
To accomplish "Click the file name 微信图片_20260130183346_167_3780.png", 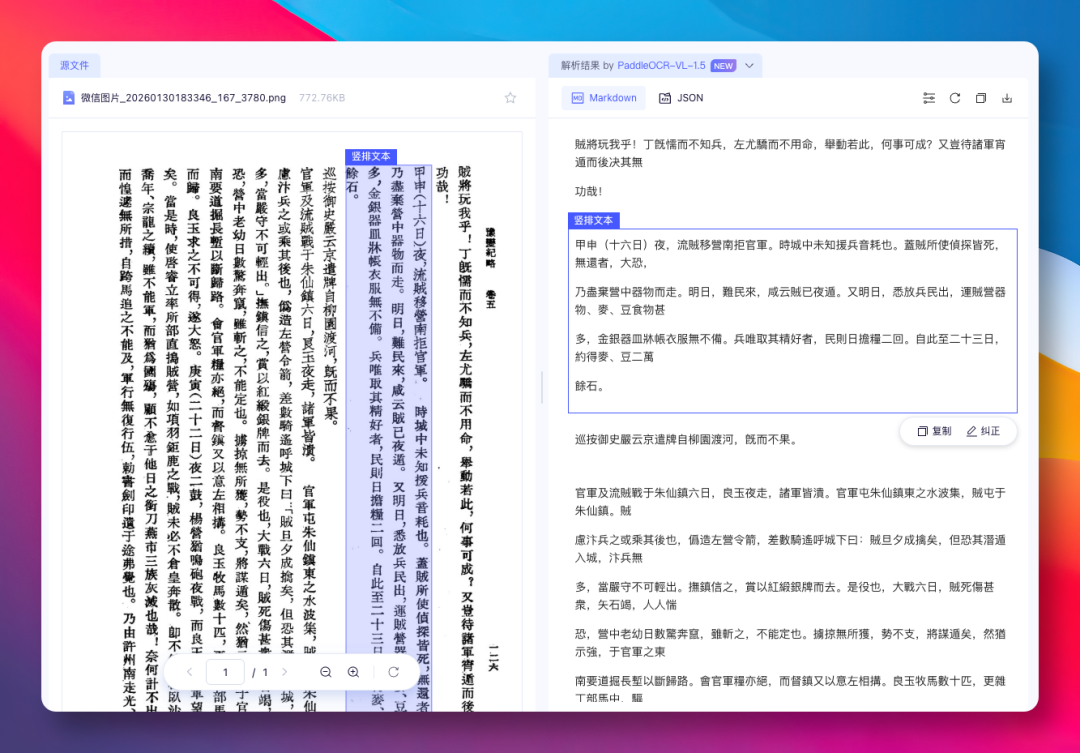I will (183, 98).
